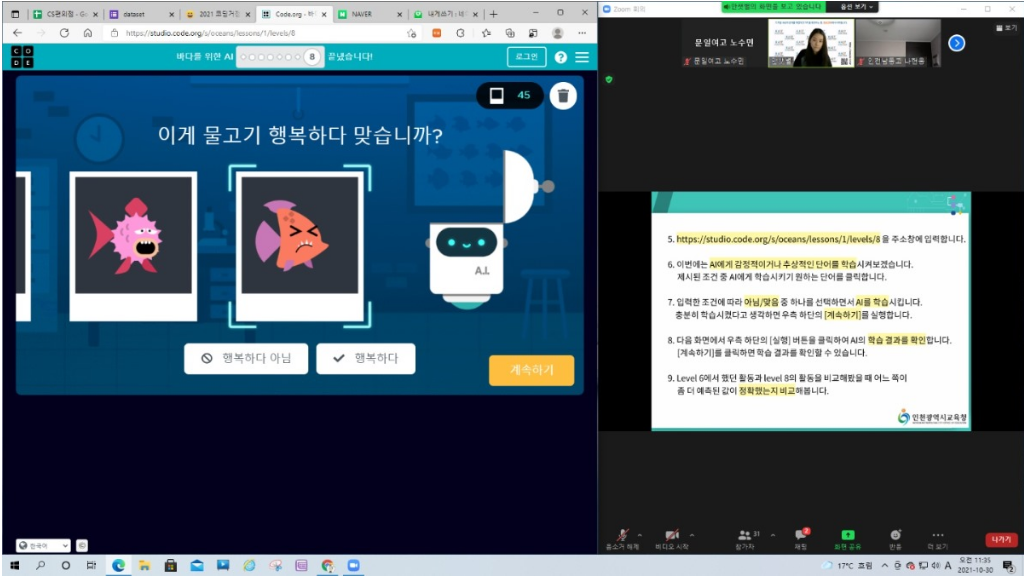Select the pink pufferfish photo card

133,247
